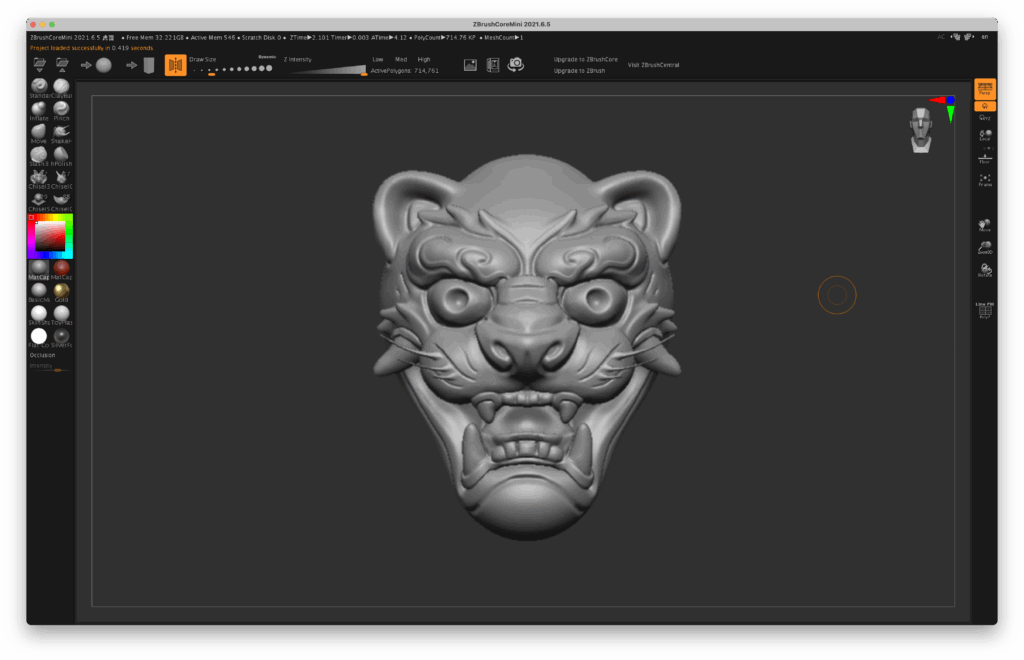Click the open project folder icon
The image size is (1024, 660).
tap(40, 65)
